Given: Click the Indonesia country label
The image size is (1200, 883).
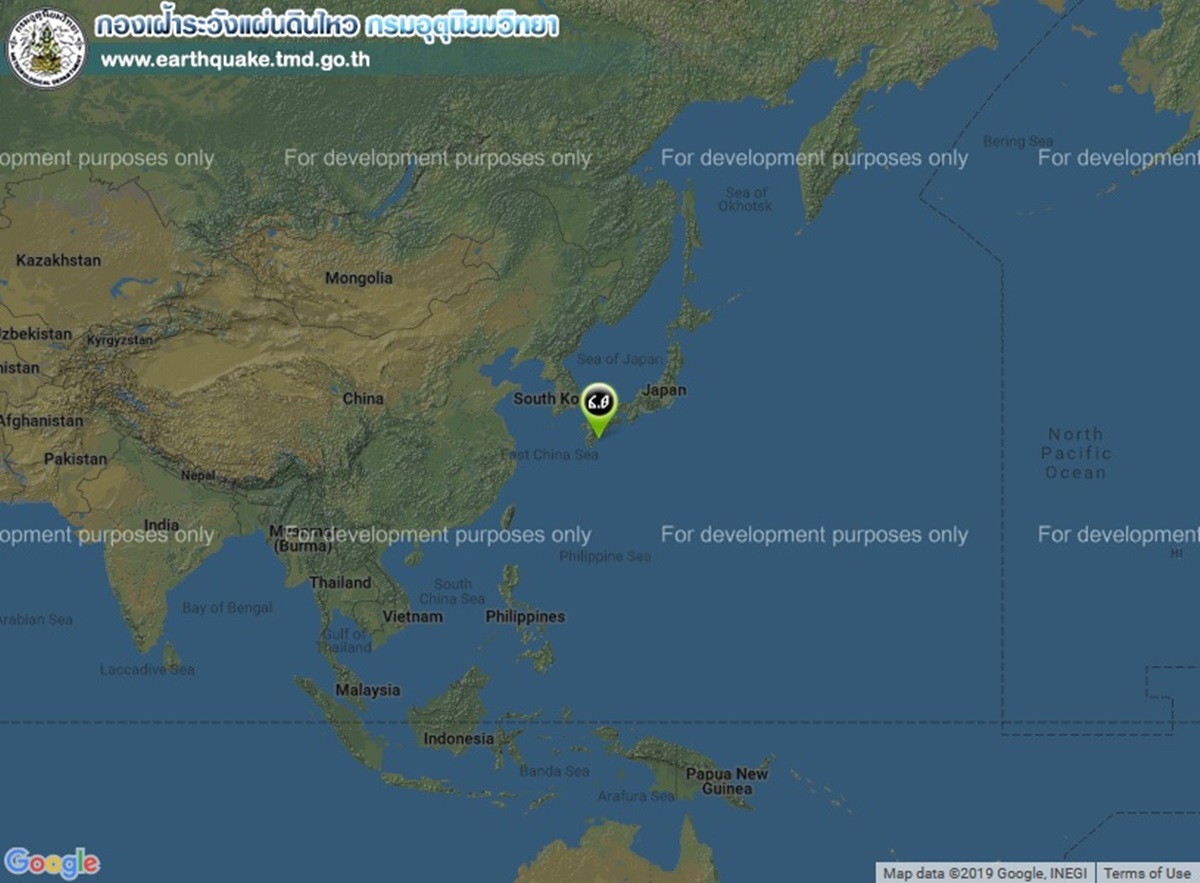Looking at the screenshot, I should point(458,739).
